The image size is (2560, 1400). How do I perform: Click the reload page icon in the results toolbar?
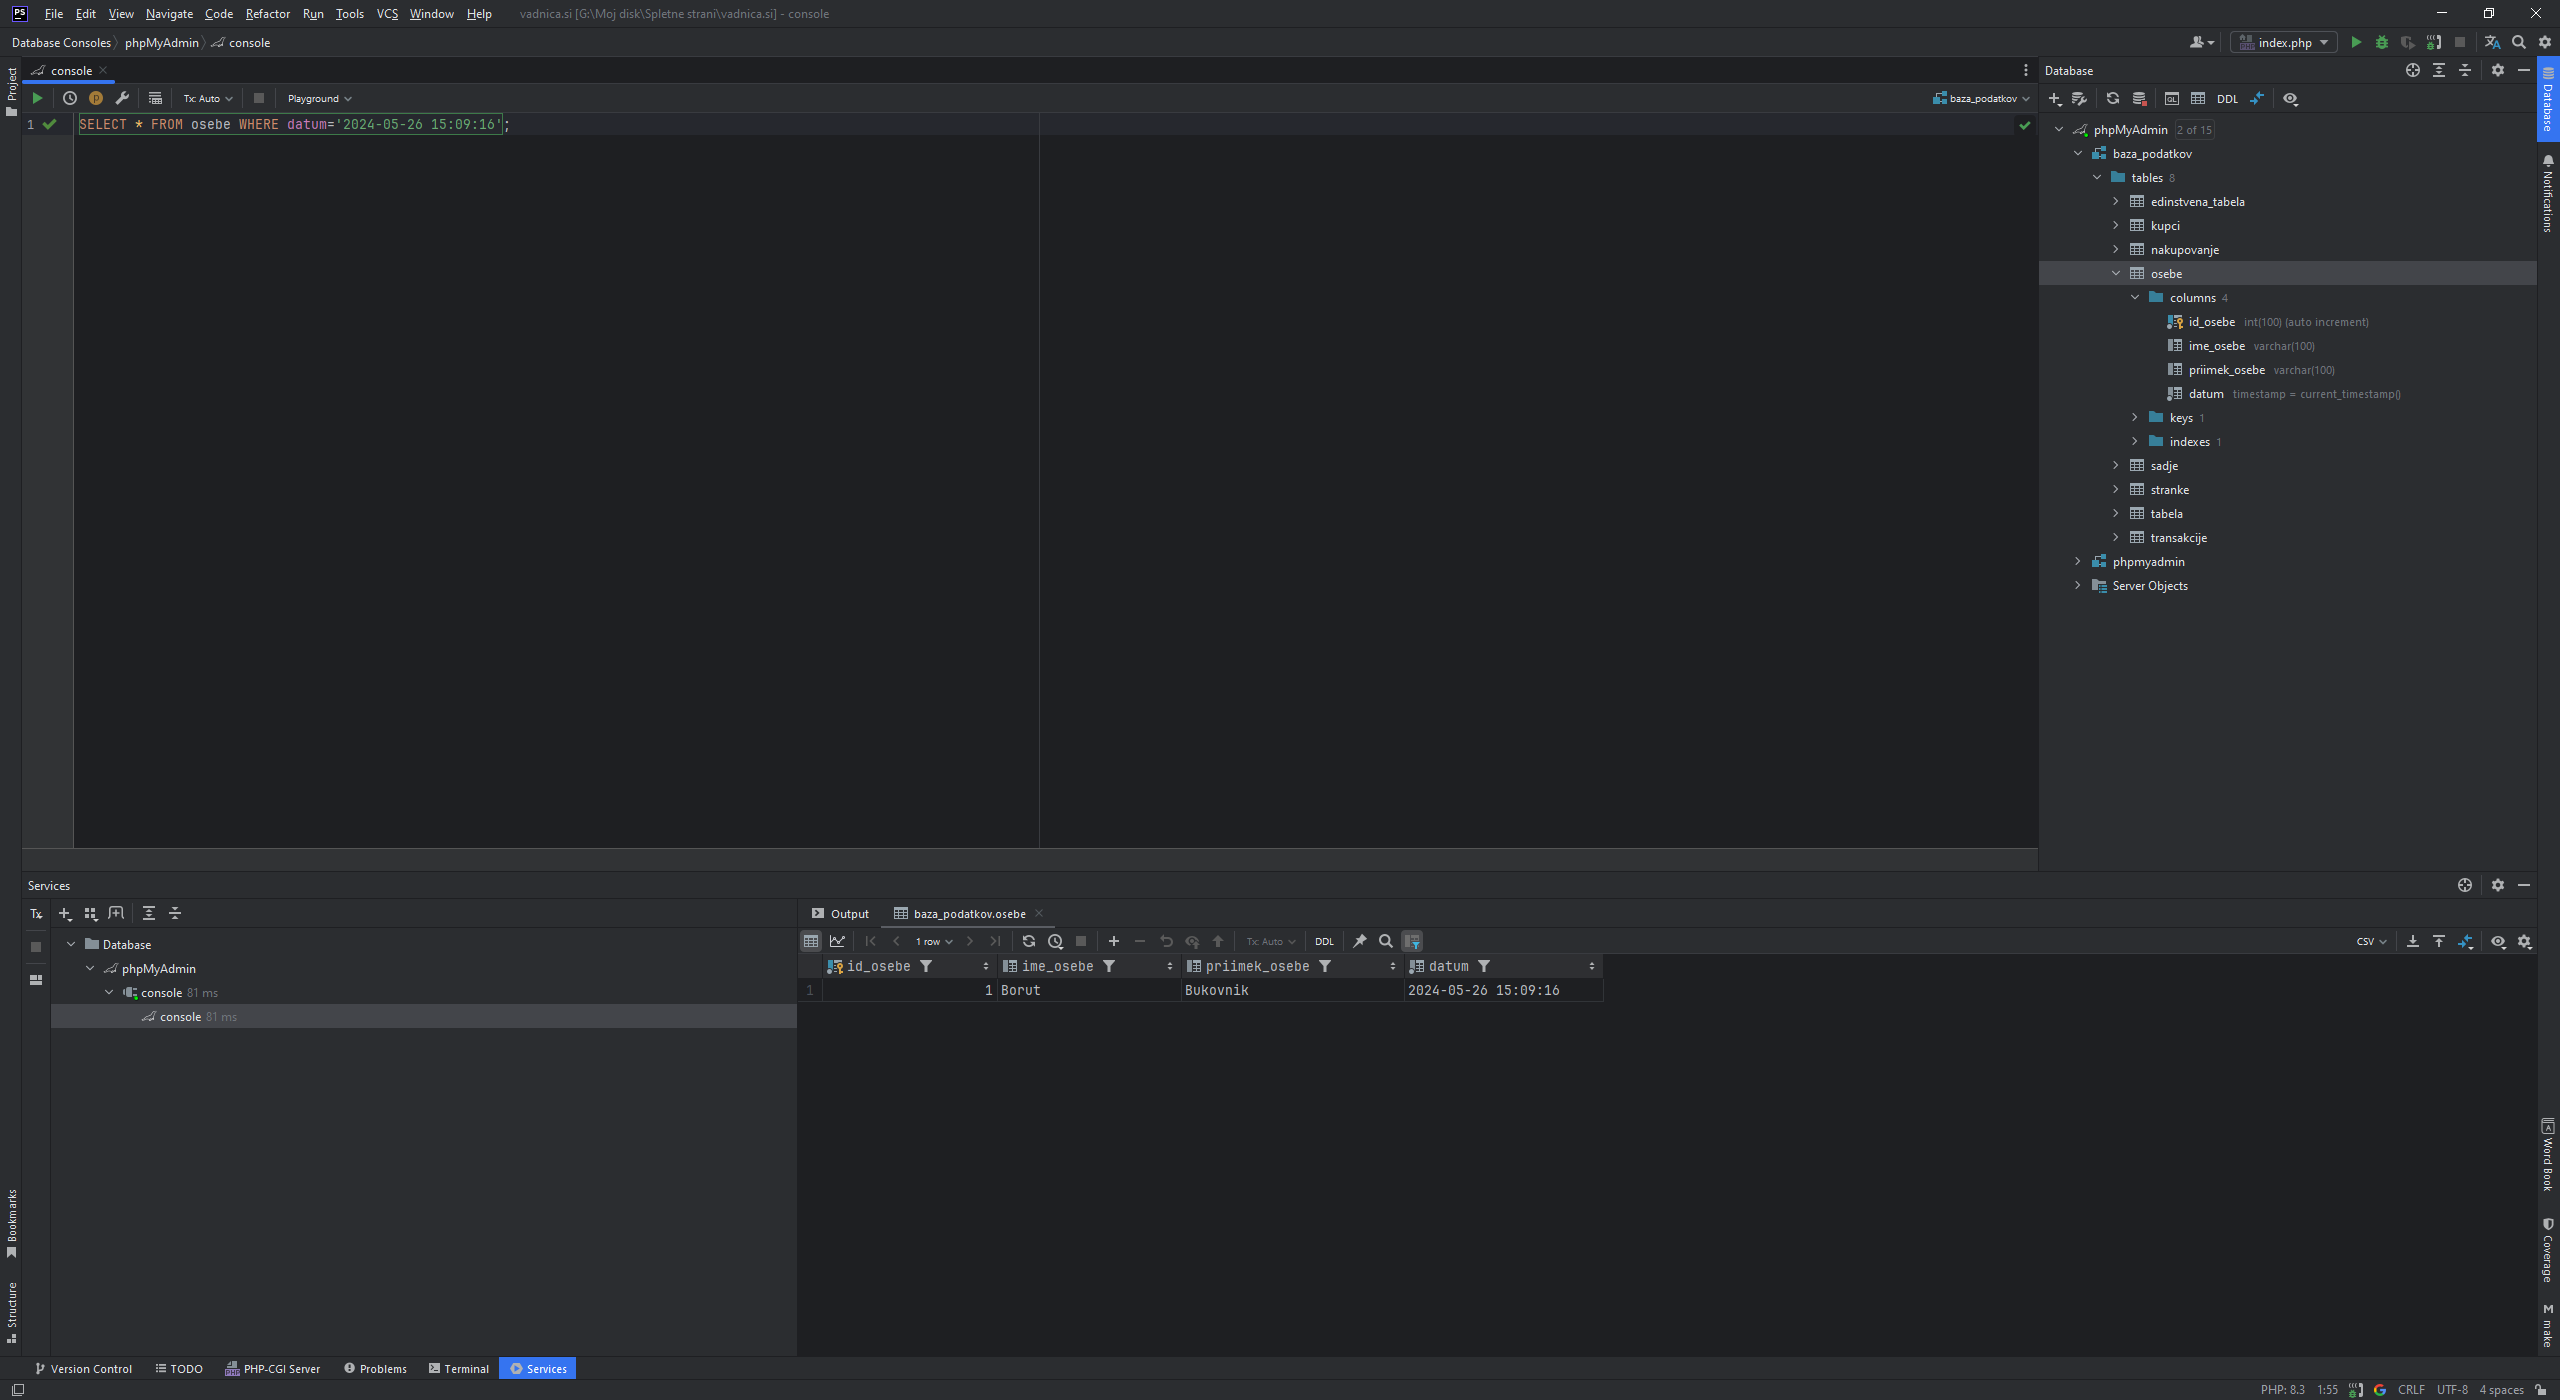(x=1028, y=941)
